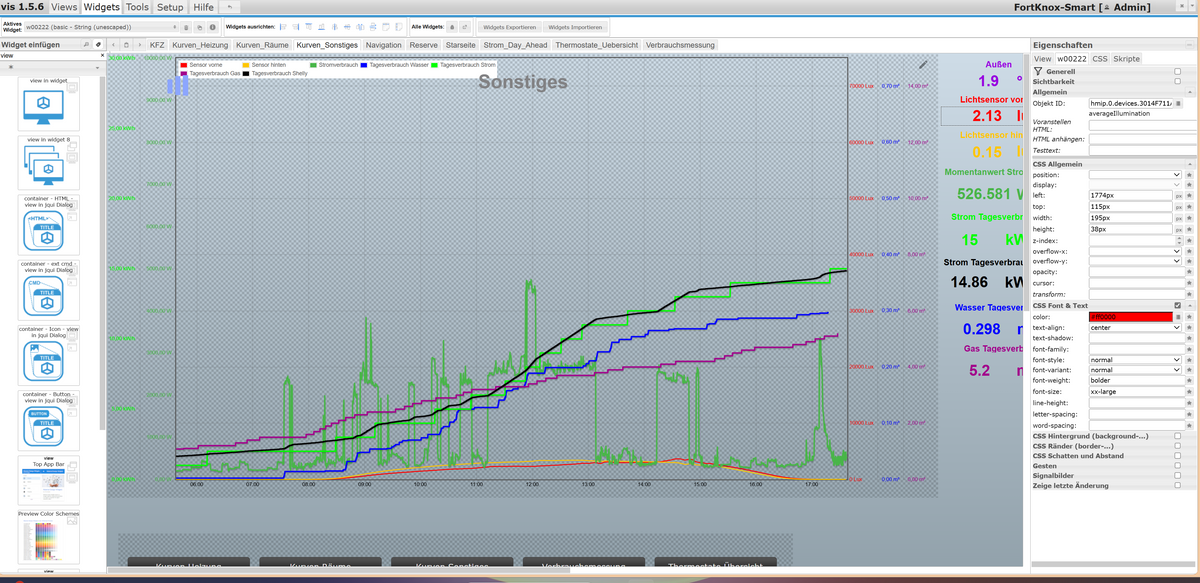
Task: Click the widget info icon
Action: click(x=212, y=27)
